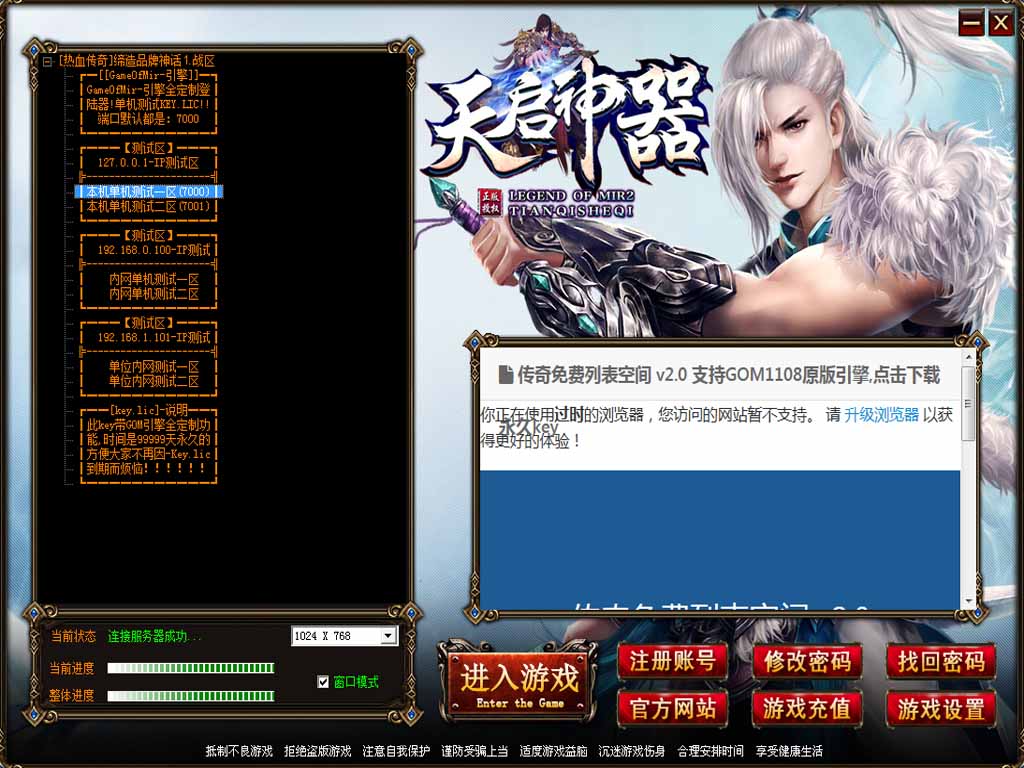1024x768 pixels.
Task: Close the launcher window
Action: point(1000,24)
